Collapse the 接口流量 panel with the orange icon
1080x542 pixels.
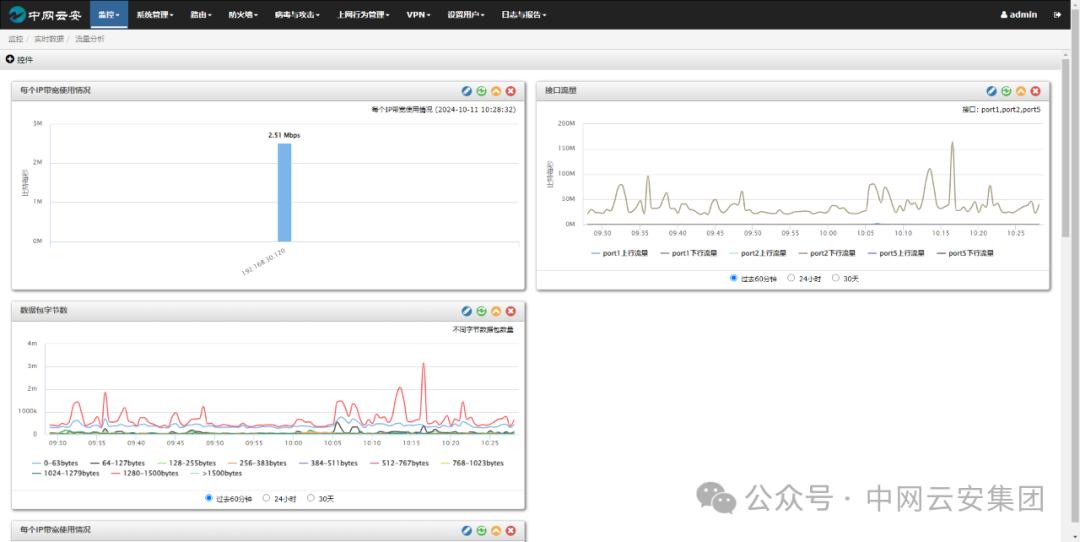coord(1021,91)
